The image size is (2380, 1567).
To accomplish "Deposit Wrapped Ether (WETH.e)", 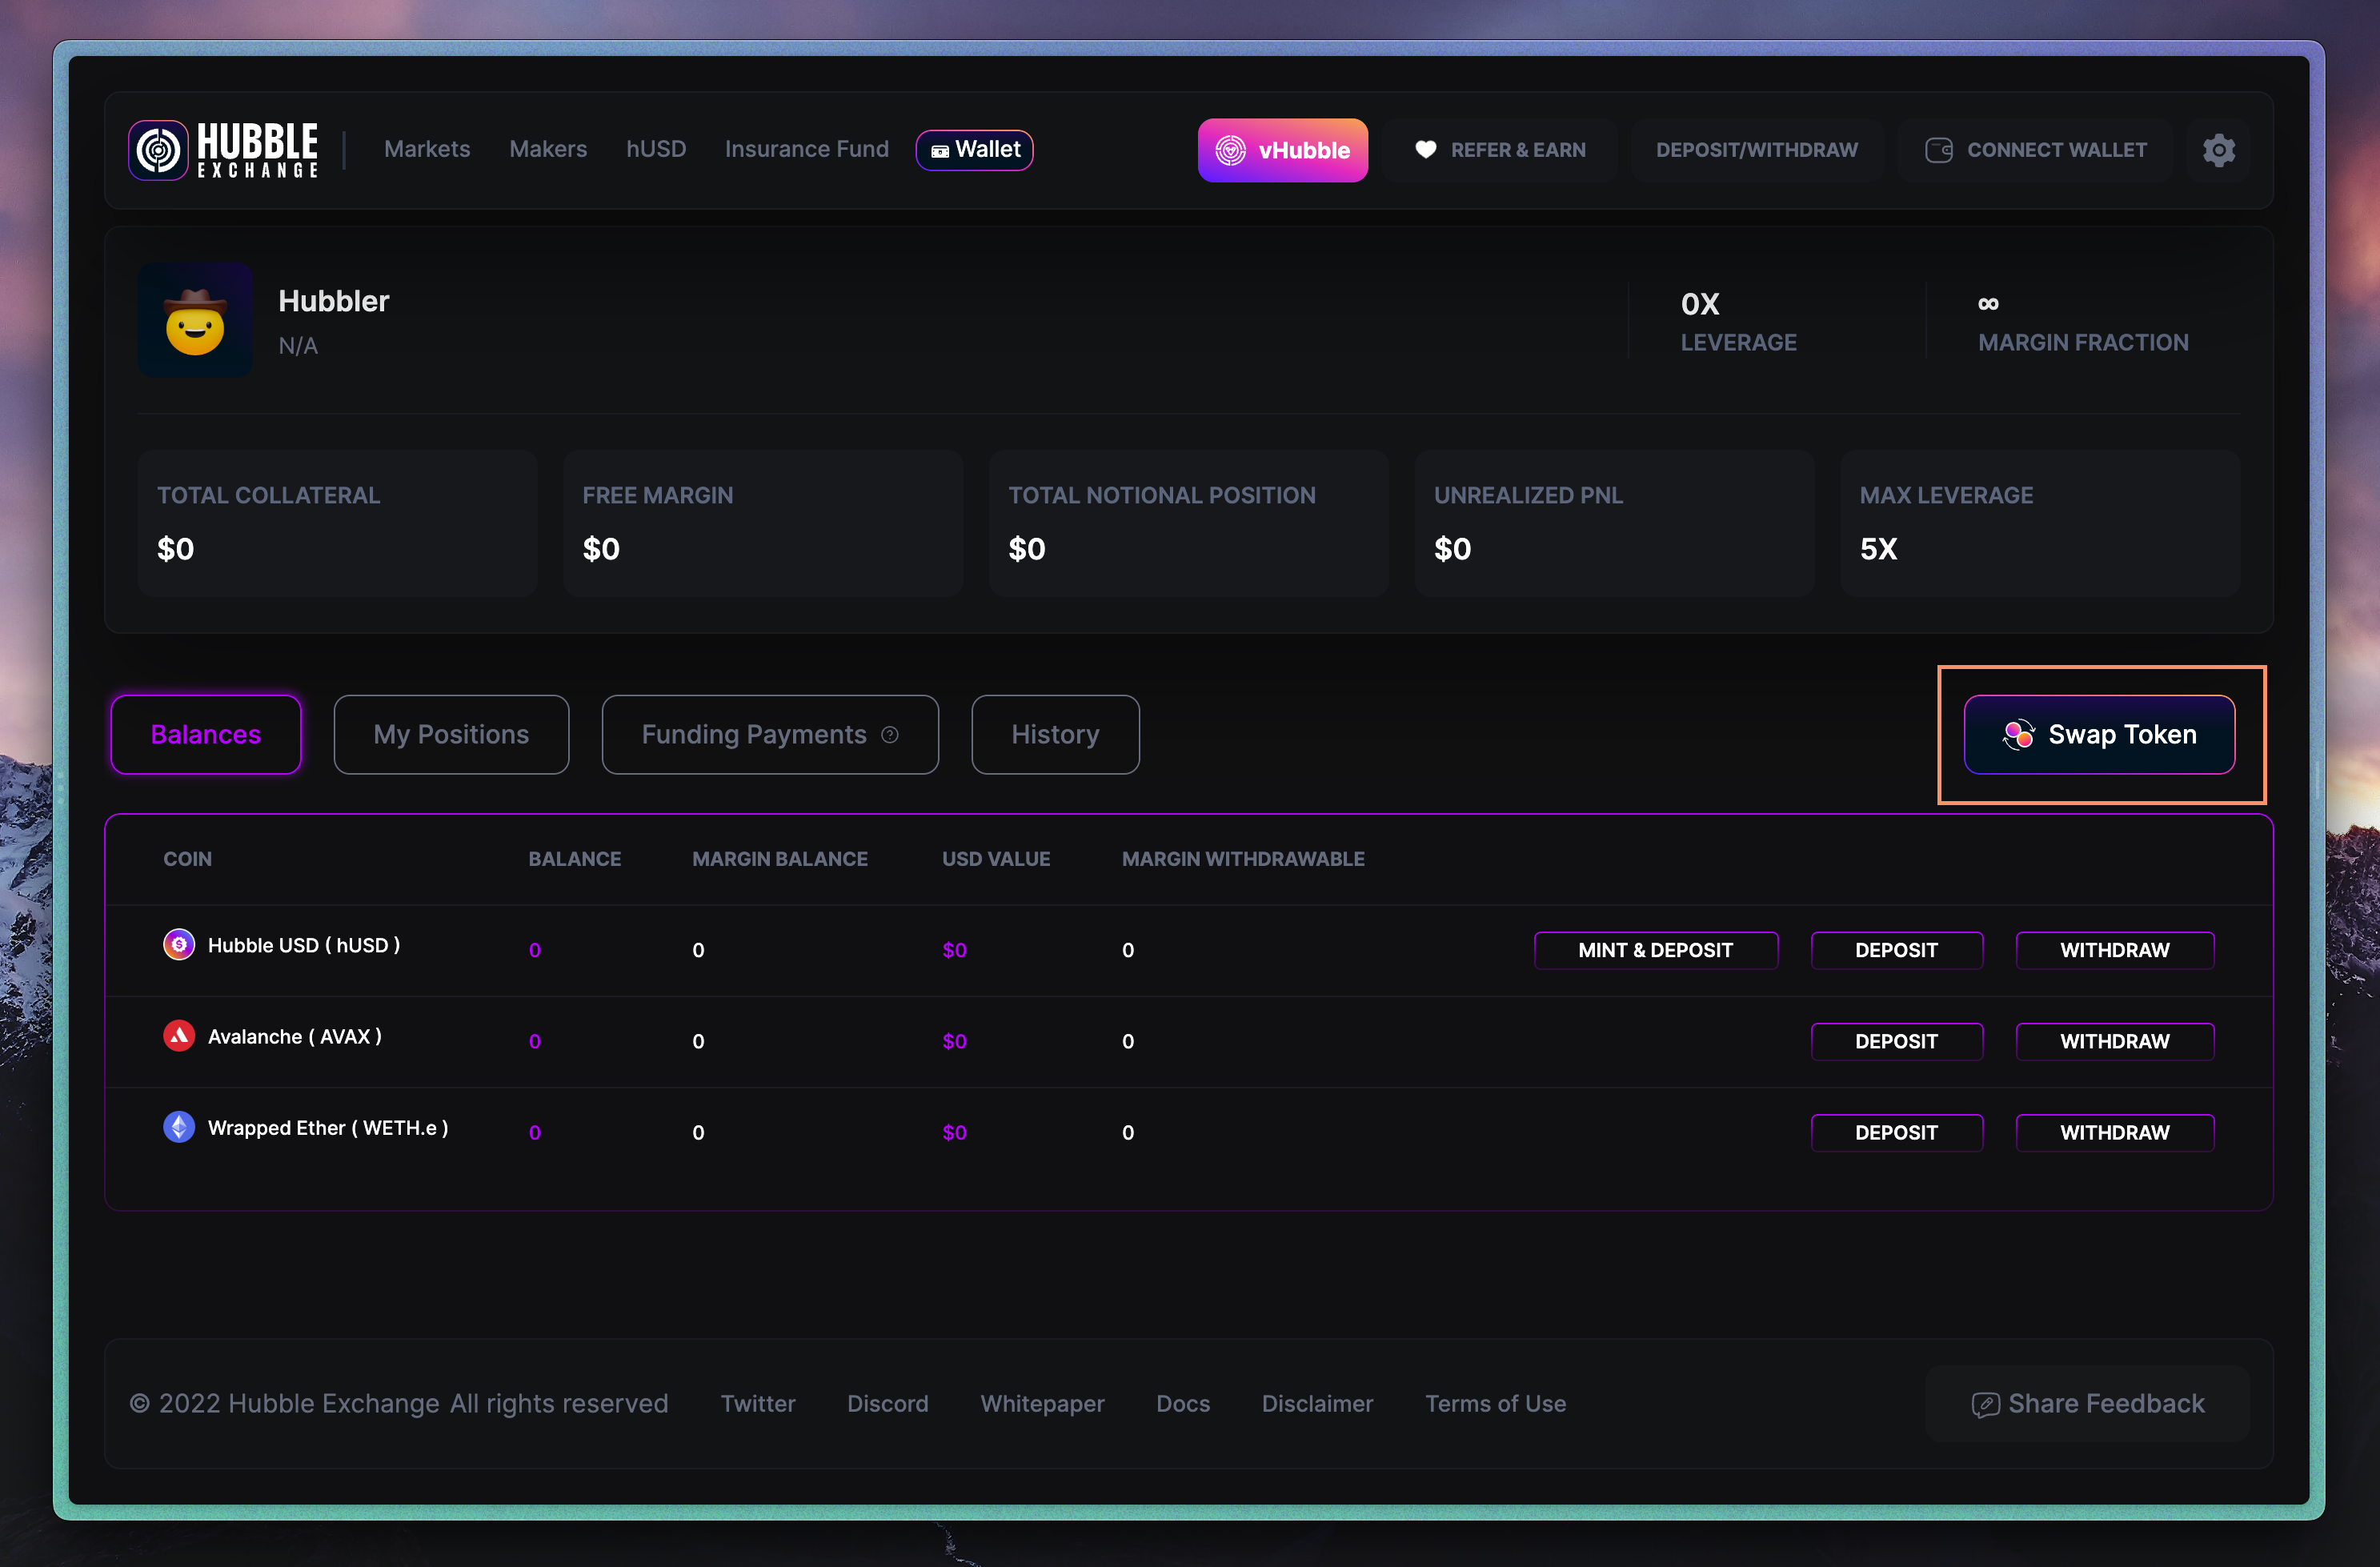I will 1896,1132.
